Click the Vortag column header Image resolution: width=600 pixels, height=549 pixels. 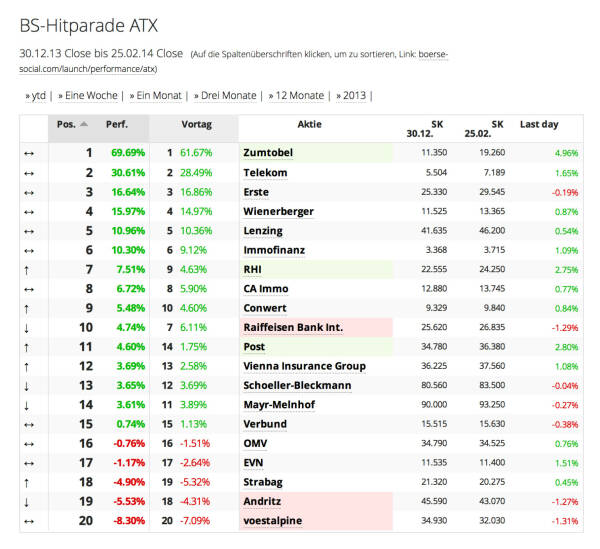tap(195, 124)
